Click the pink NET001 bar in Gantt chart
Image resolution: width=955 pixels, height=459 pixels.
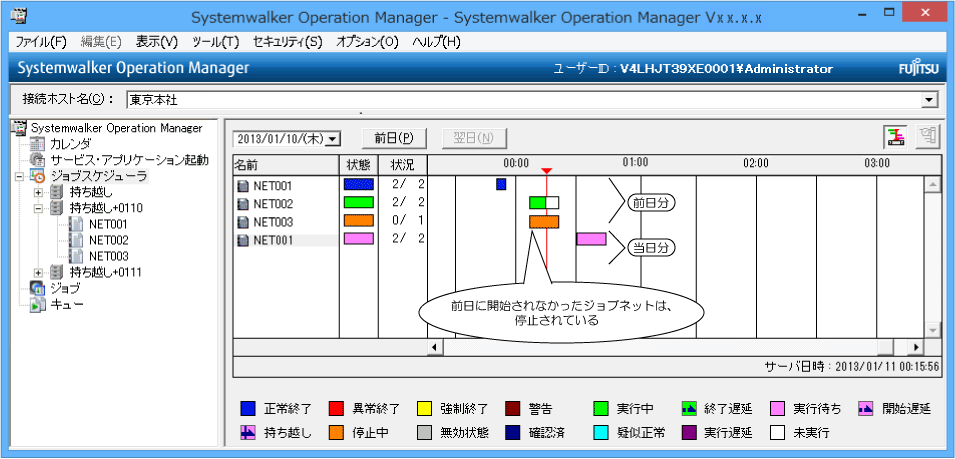(591, 239)
